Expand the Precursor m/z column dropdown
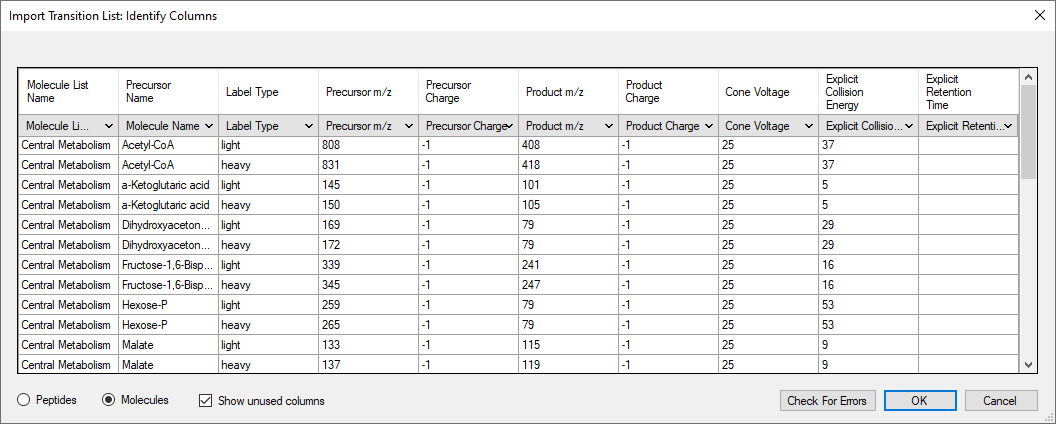This screenshot has width=1056, height=424. pyautogui.click(x=368, y=126)
